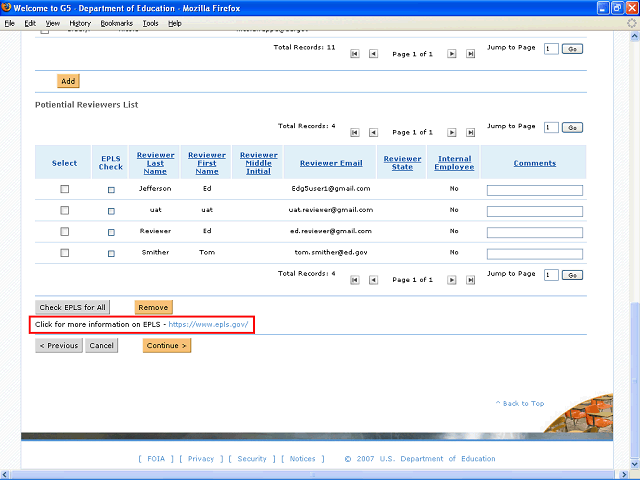This screenshot has width=640, height=480.
Task: Click the EPLS check icon for uat row
Action: (111, 211)
